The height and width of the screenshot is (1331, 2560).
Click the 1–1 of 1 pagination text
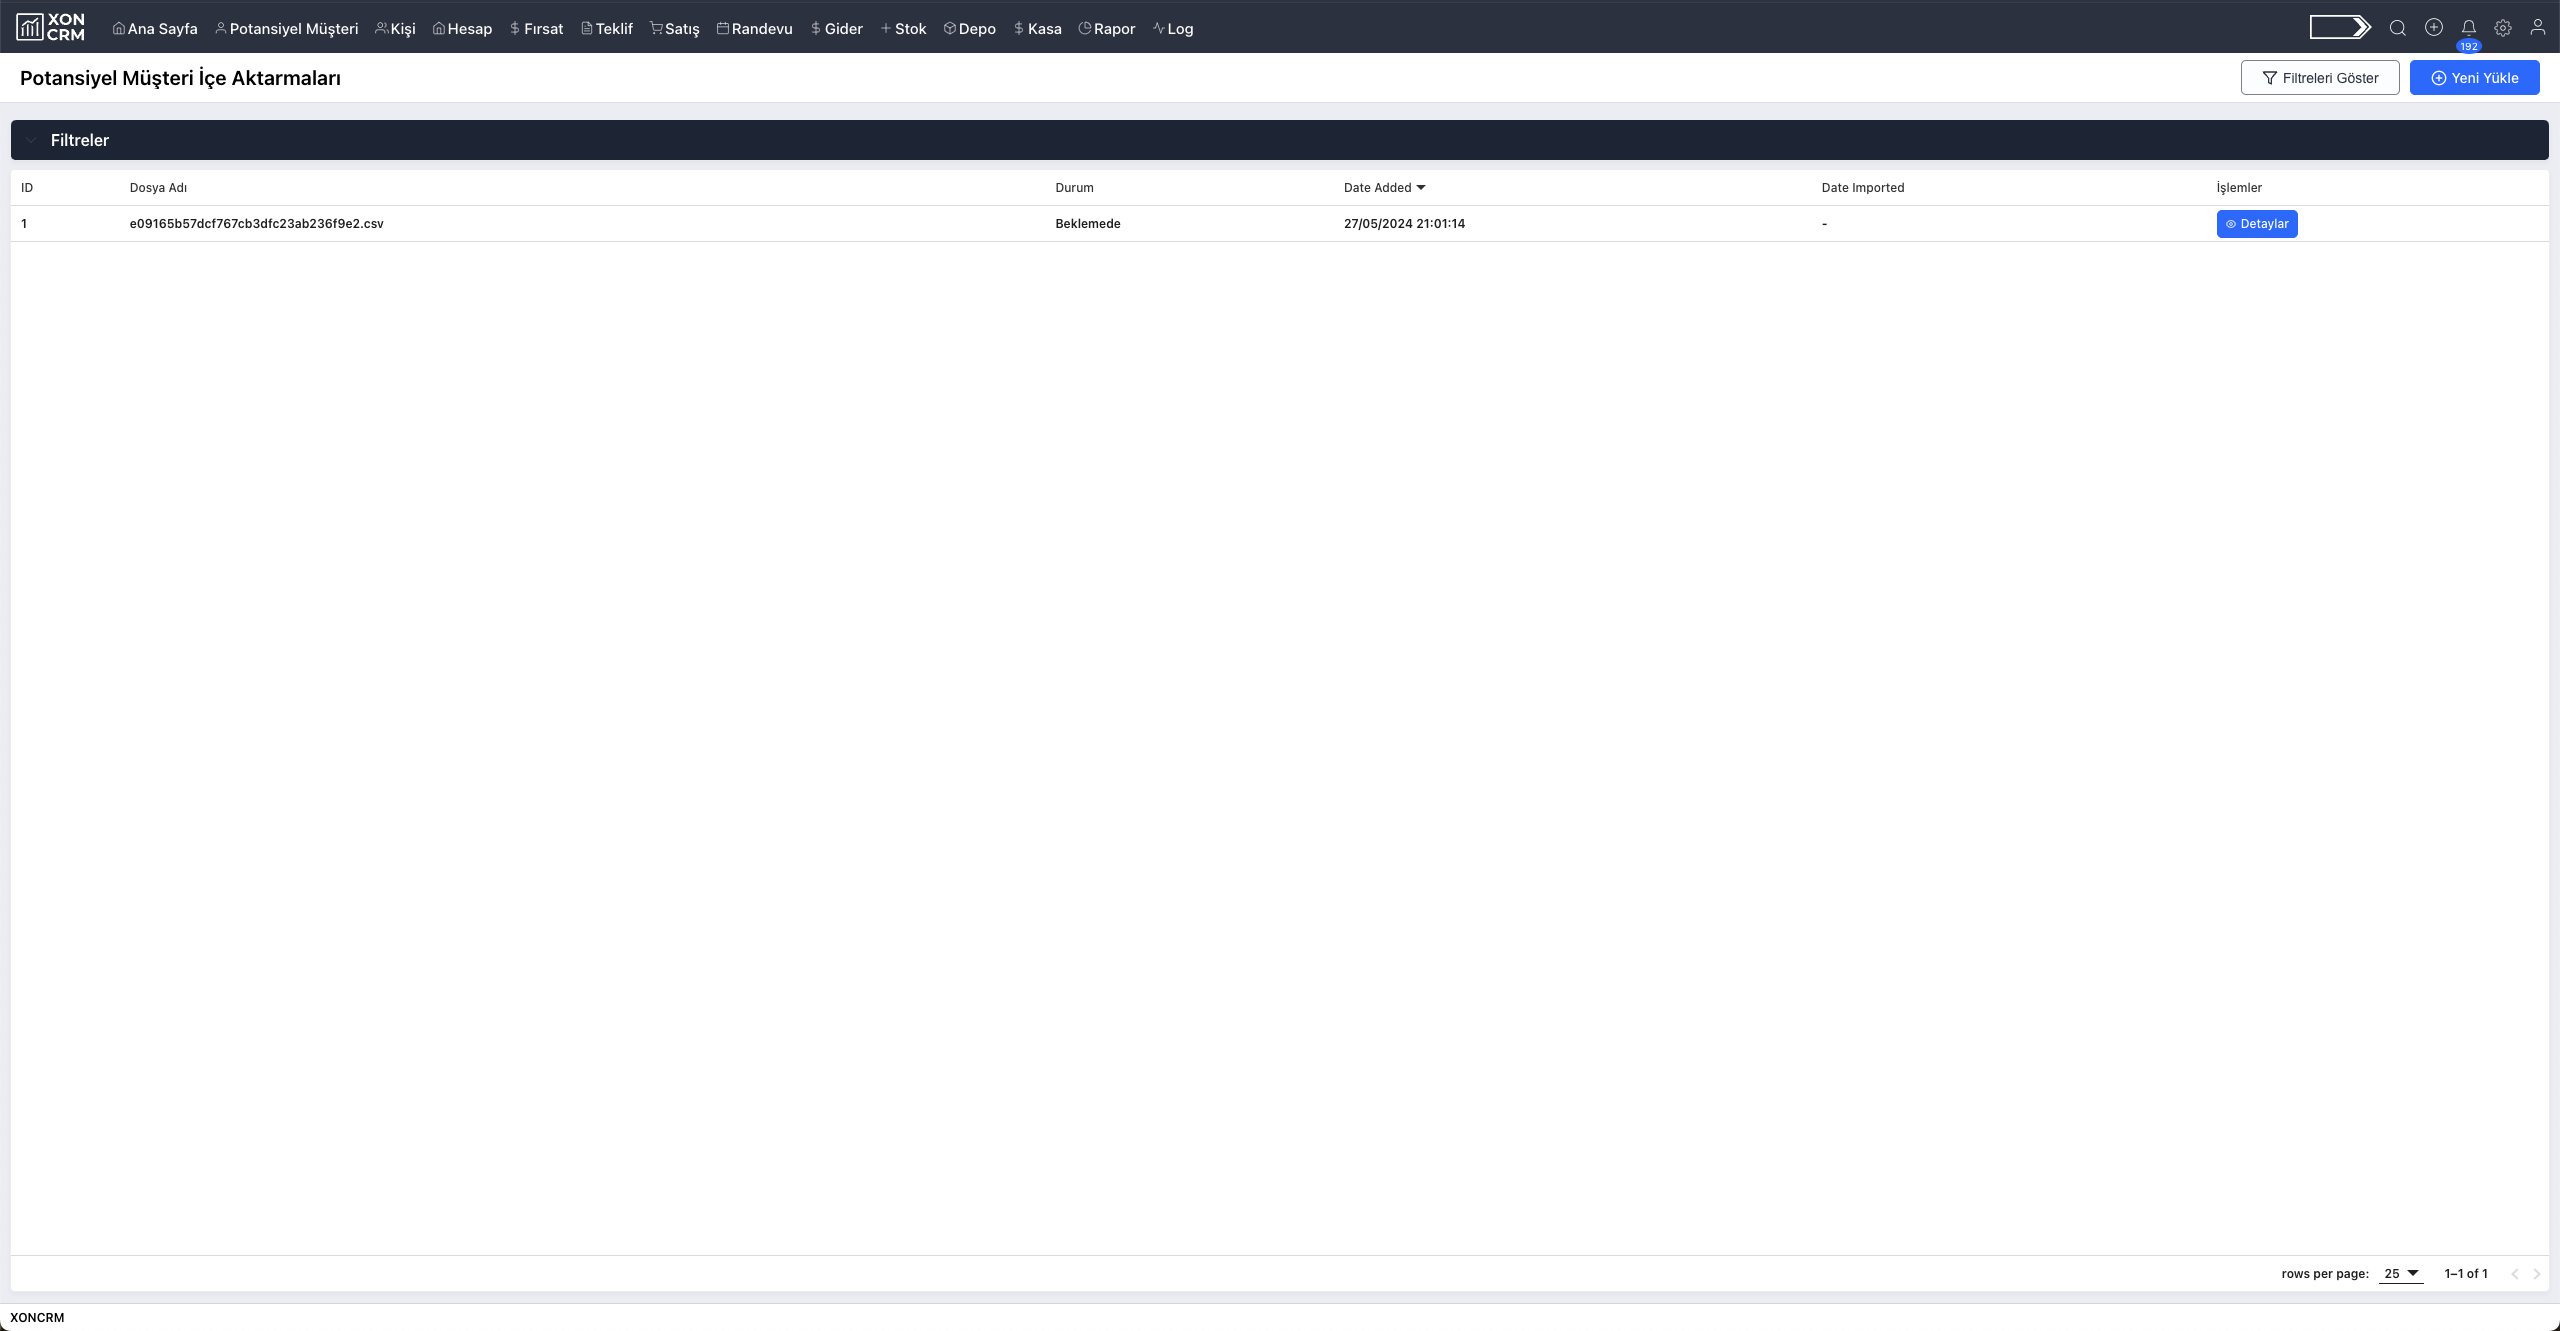pos(2466,1274)
